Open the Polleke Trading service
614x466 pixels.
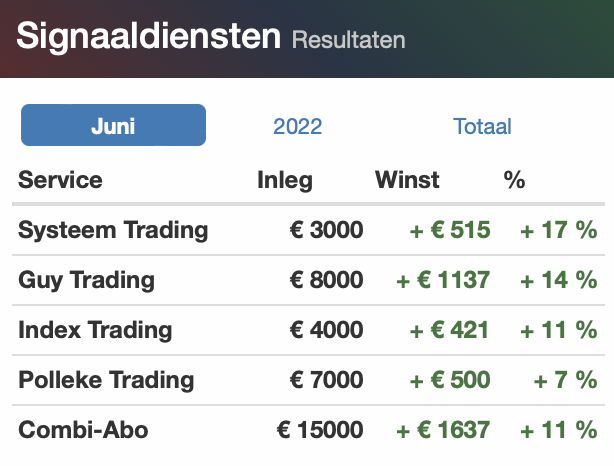[x=106, y=380]
